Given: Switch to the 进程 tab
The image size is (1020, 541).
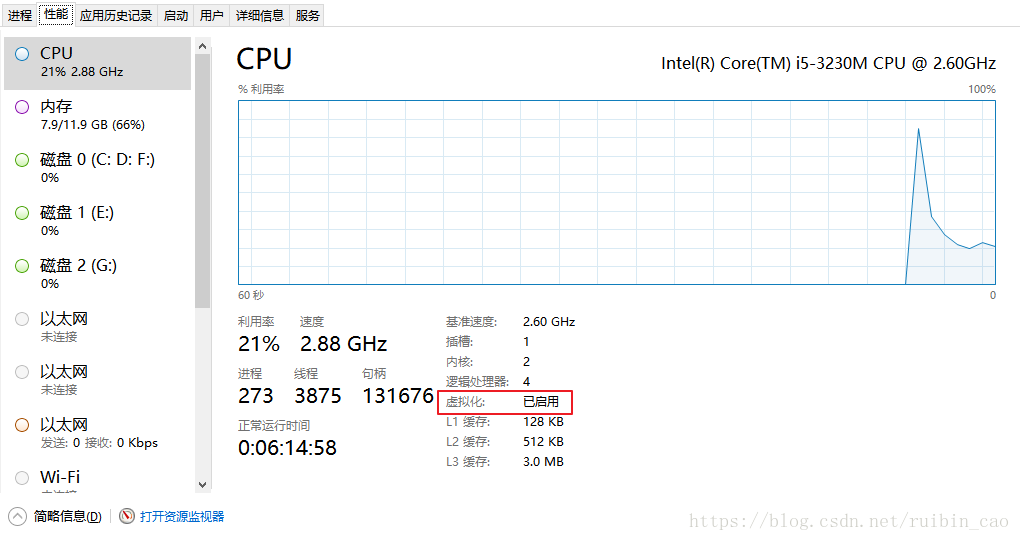Looking at the screenshot, I should click(x=20, y=15).
